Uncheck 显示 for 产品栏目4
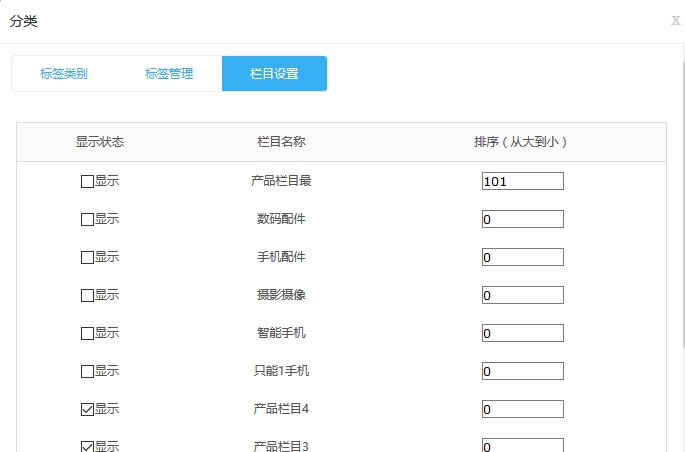 [x=87, y=409]
